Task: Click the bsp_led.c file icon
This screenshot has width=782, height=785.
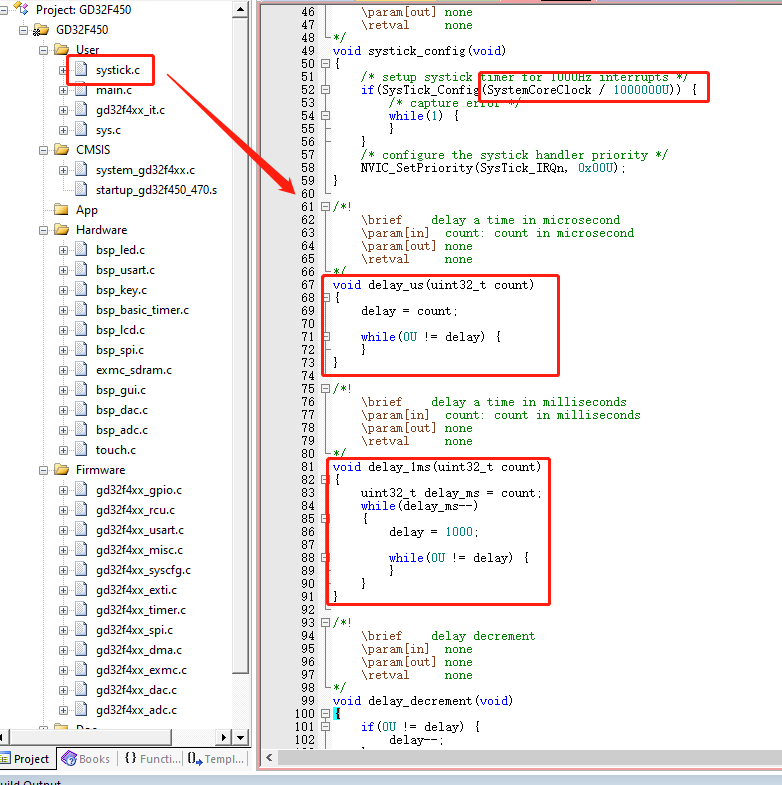Action: pos(81,249)
